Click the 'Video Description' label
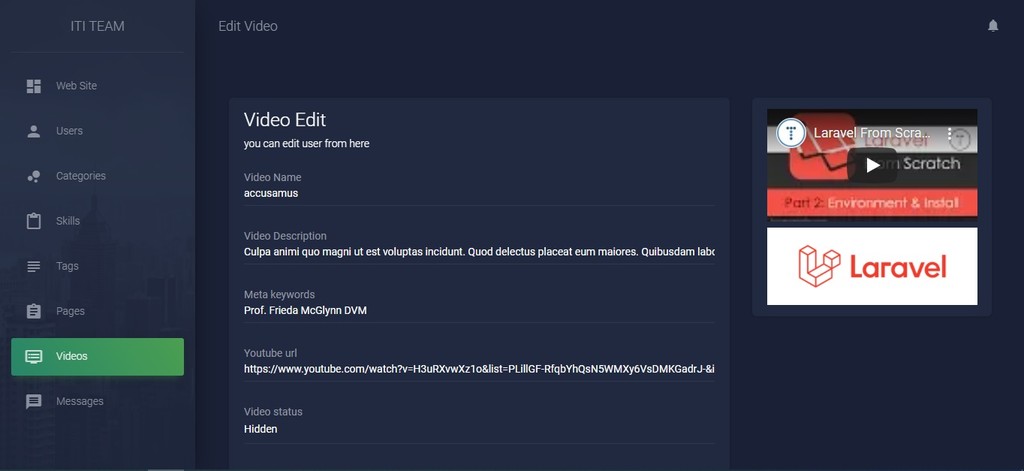The width and height of the screenshot is (1024, 471). (x=285, y=236)
